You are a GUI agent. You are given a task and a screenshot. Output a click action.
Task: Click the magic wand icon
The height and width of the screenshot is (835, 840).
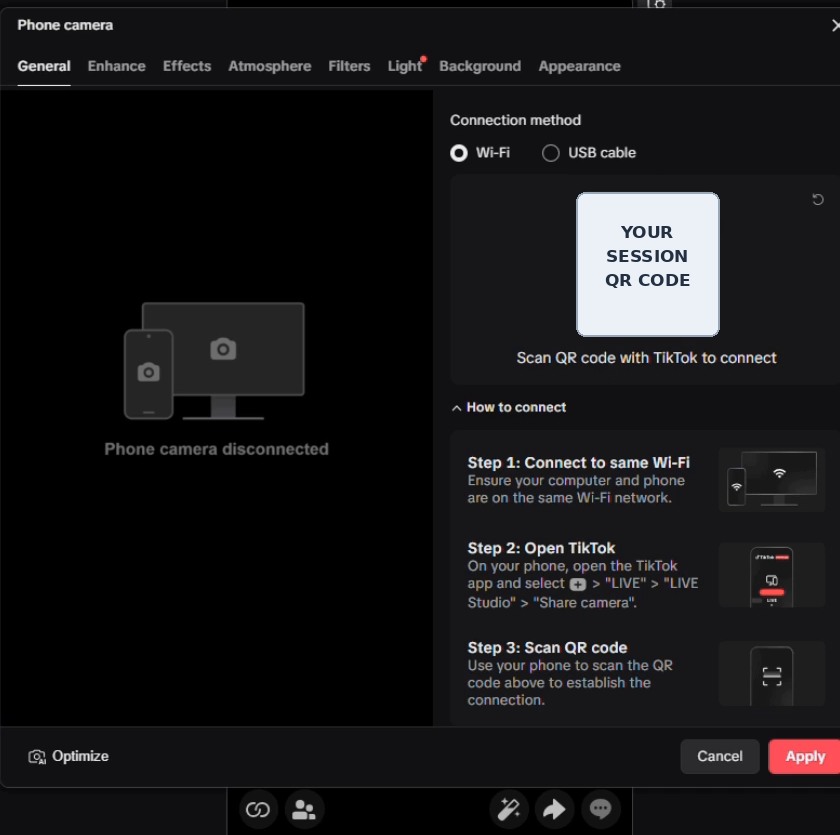[508, 809]
